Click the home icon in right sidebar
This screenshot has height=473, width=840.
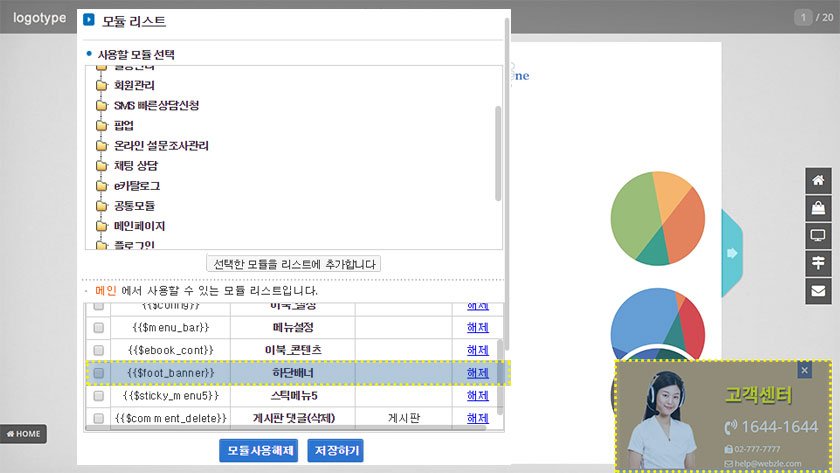click(x=819, y=181)
